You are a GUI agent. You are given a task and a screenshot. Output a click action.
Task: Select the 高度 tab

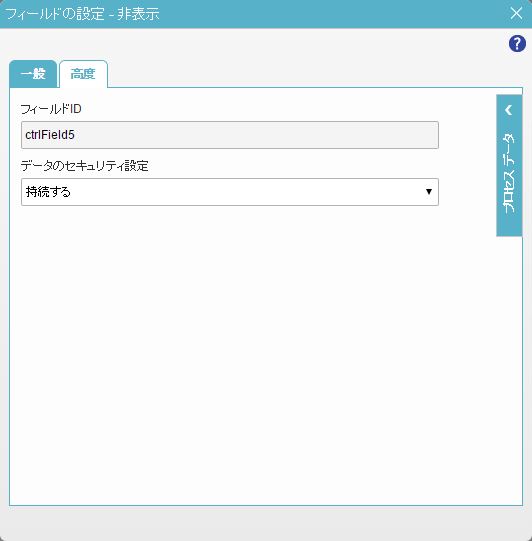click(x=83, y=74)
